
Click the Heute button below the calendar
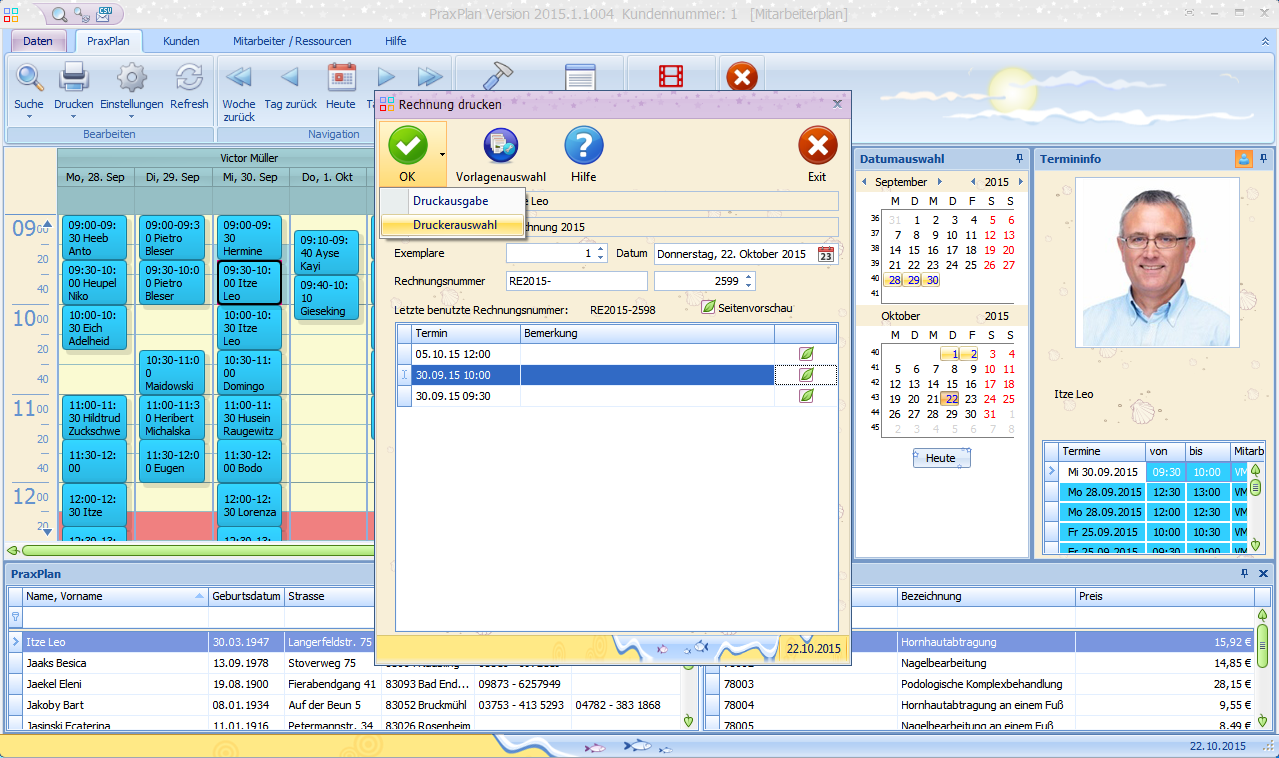[x=941, y=458]
